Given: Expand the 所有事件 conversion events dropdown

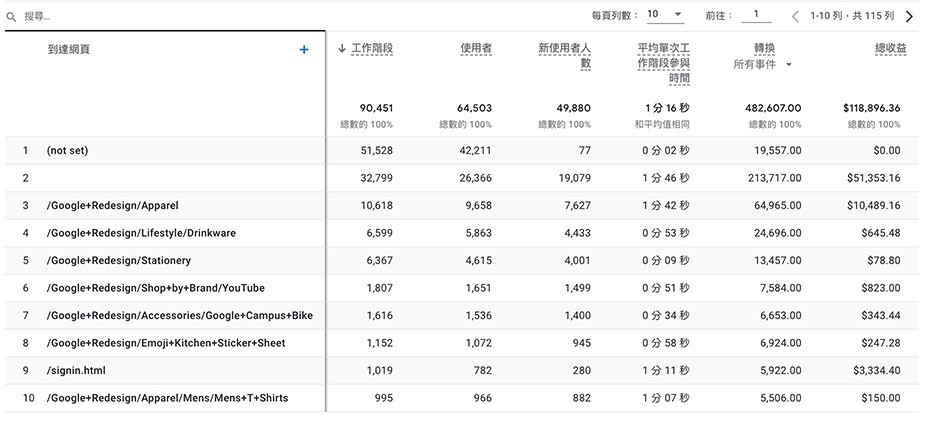Looking at the screenshot, I should tap(788, 65).
